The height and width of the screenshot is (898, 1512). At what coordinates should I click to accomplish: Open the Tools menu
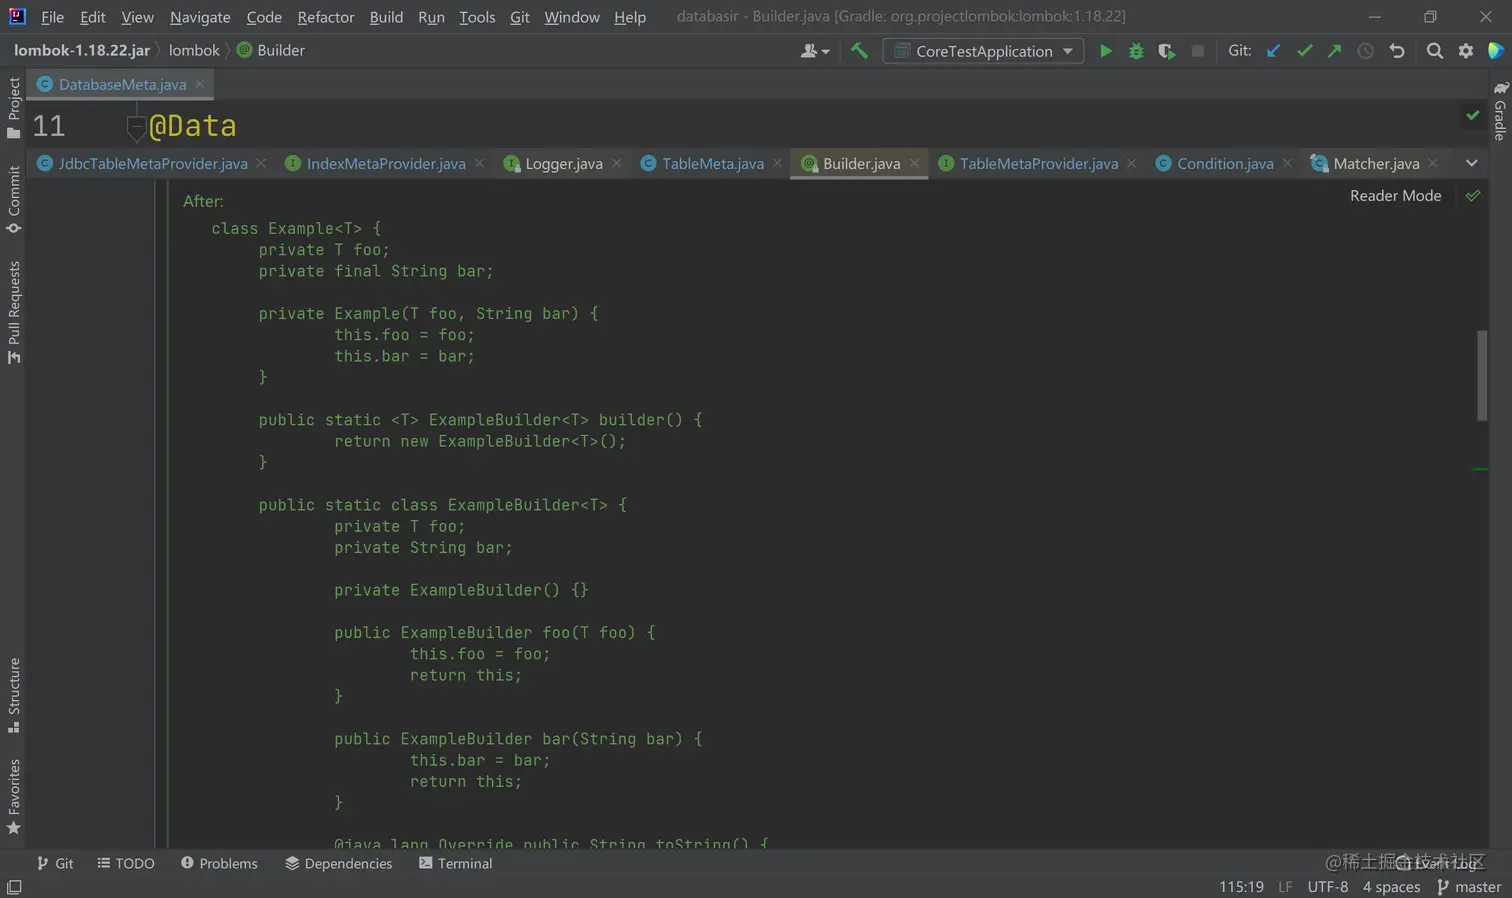pos(477,17)
